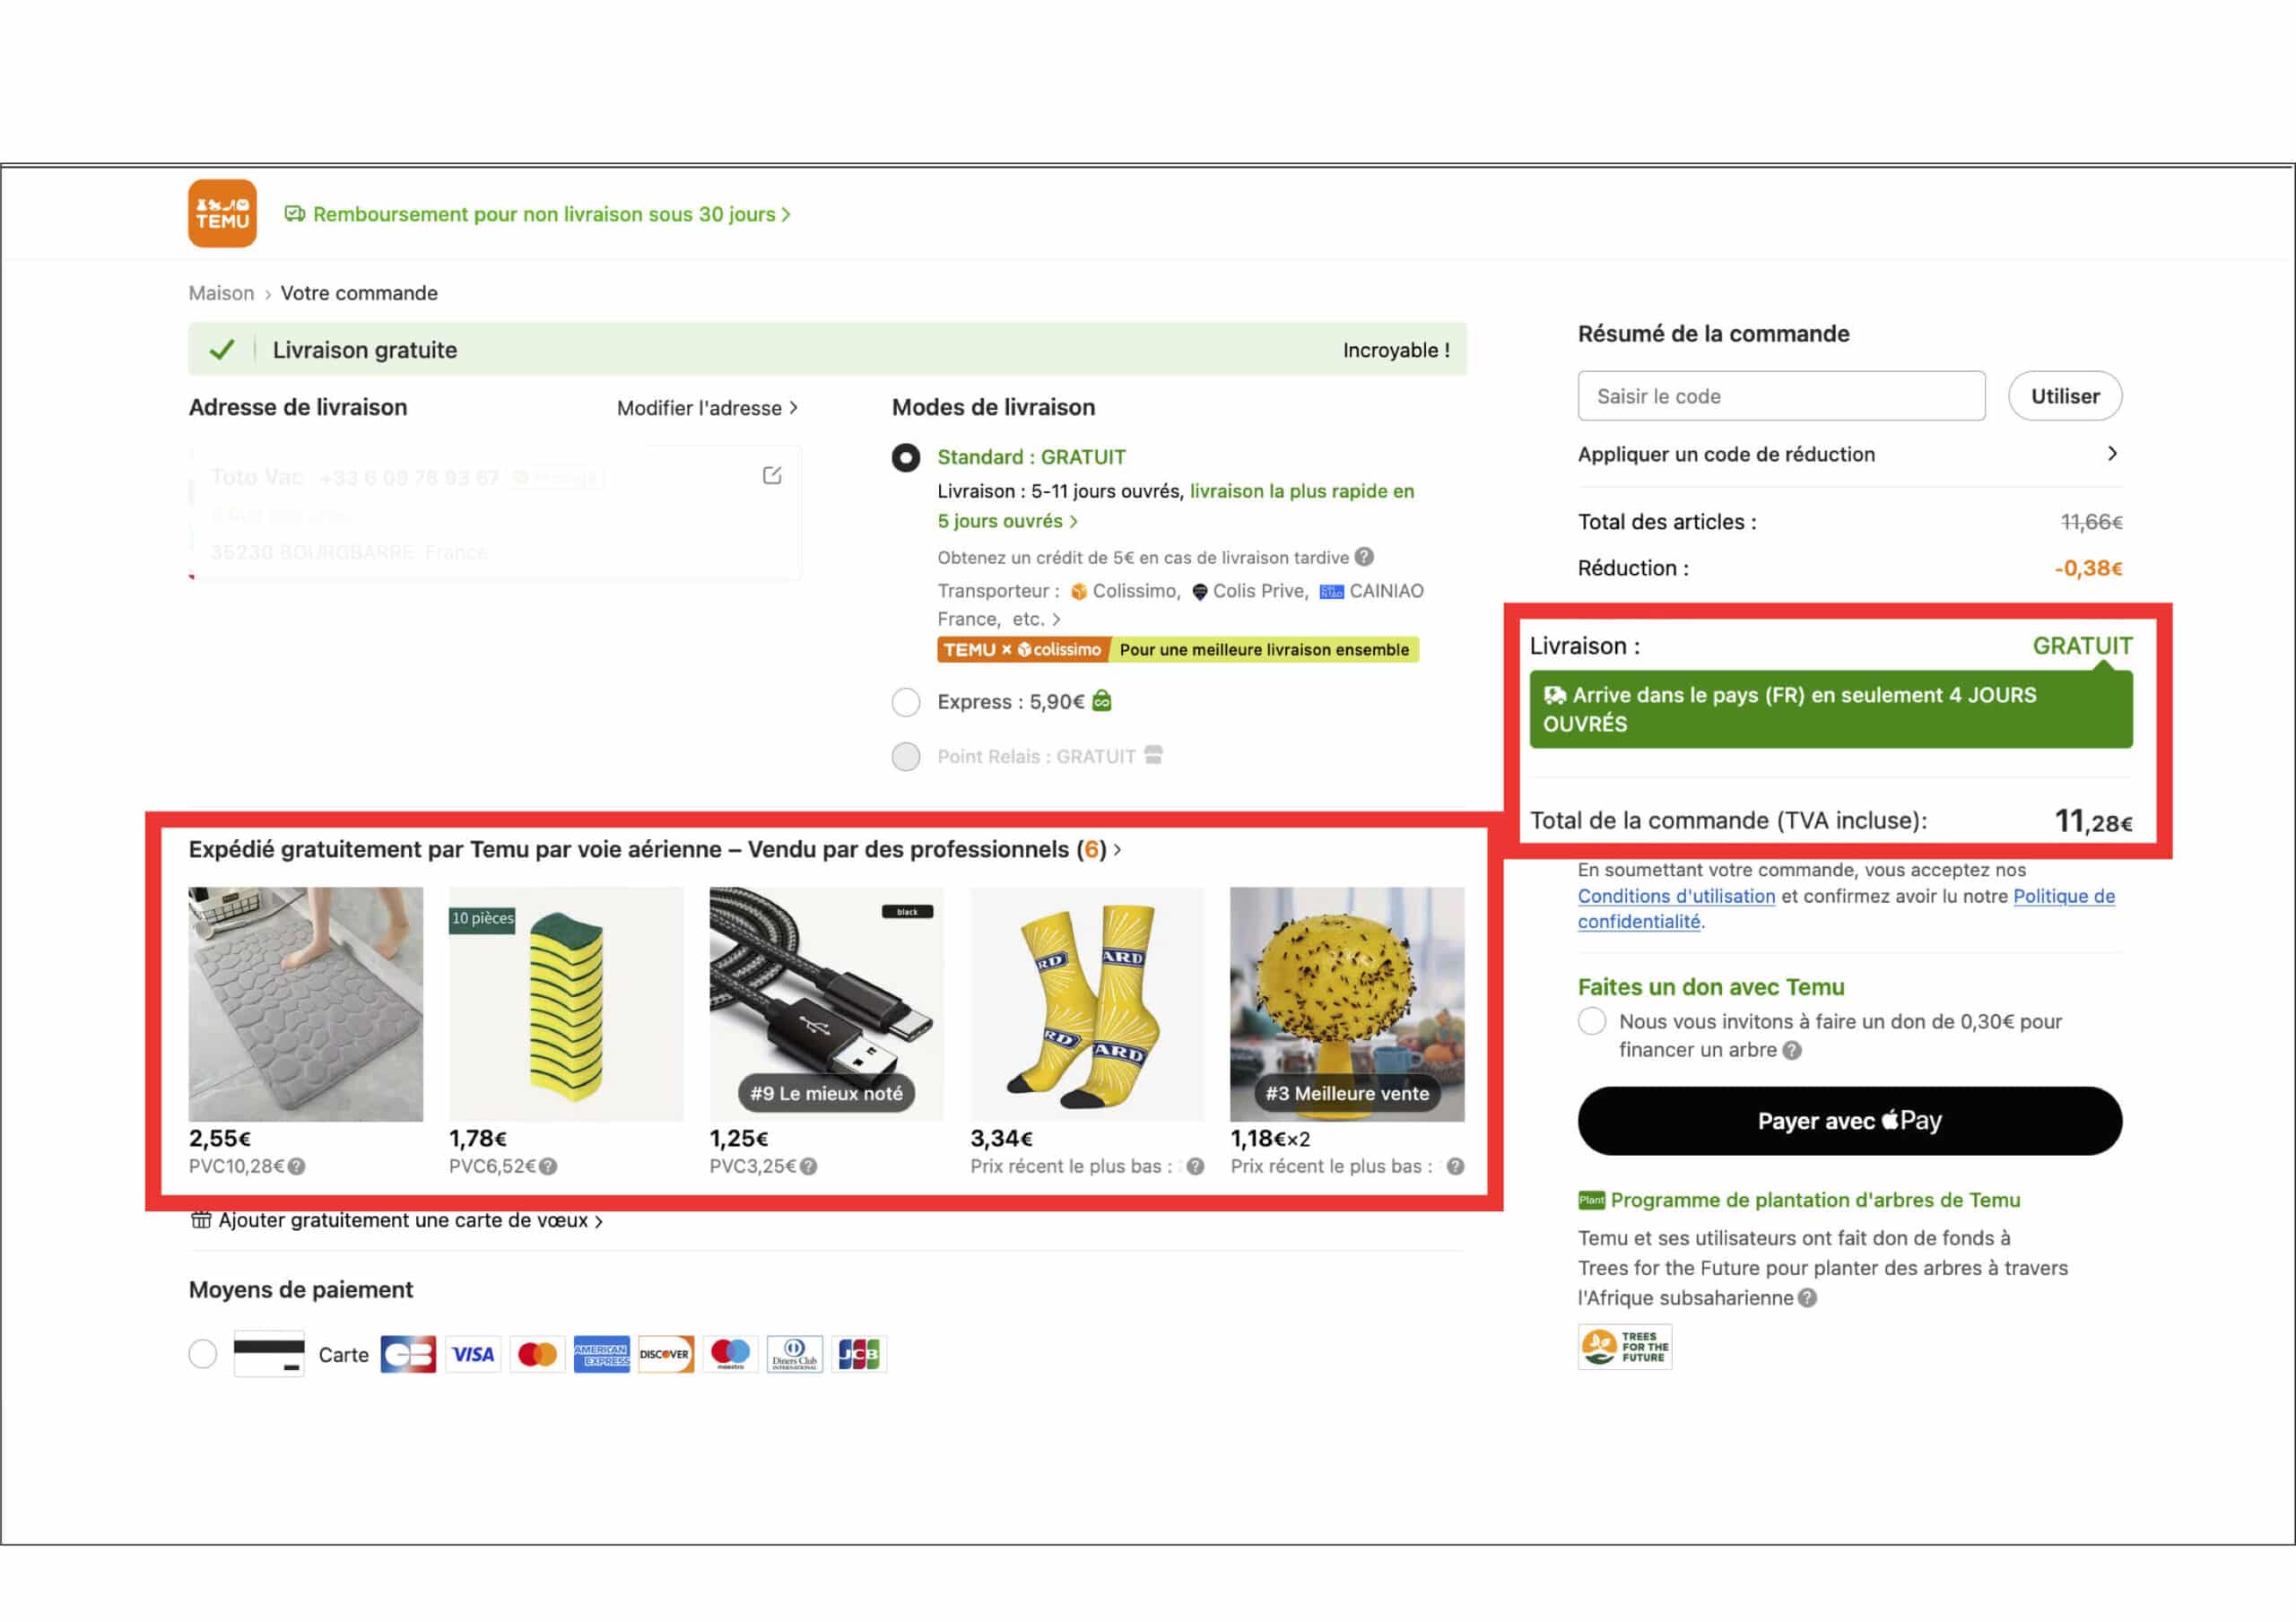This screenshot has width=2296, height=1622.
Task: Click the Trees for the Future logo
Action: click(1624, 1347)
